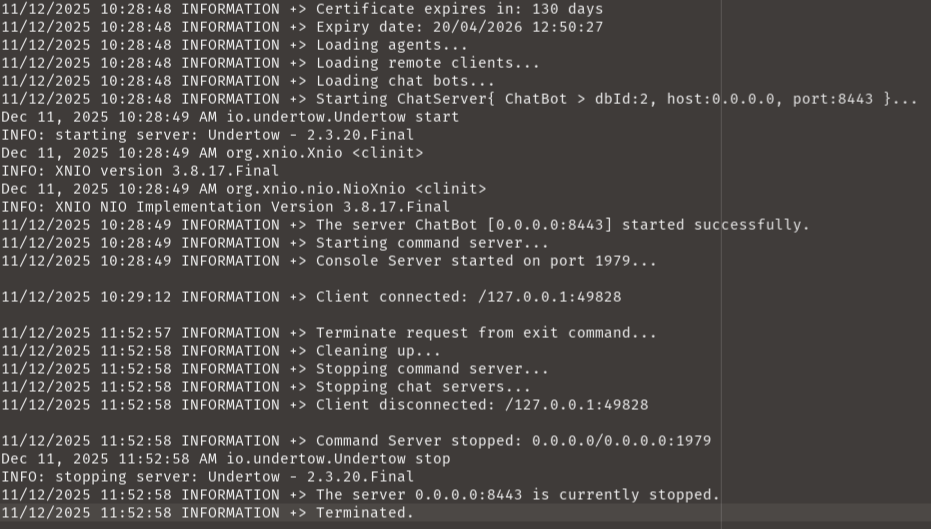Click the "Client connected: /127.0.0.1:49828" line
Image resolution: width=931 pixels, height=529 pixels.
click(x=482, y=297)
